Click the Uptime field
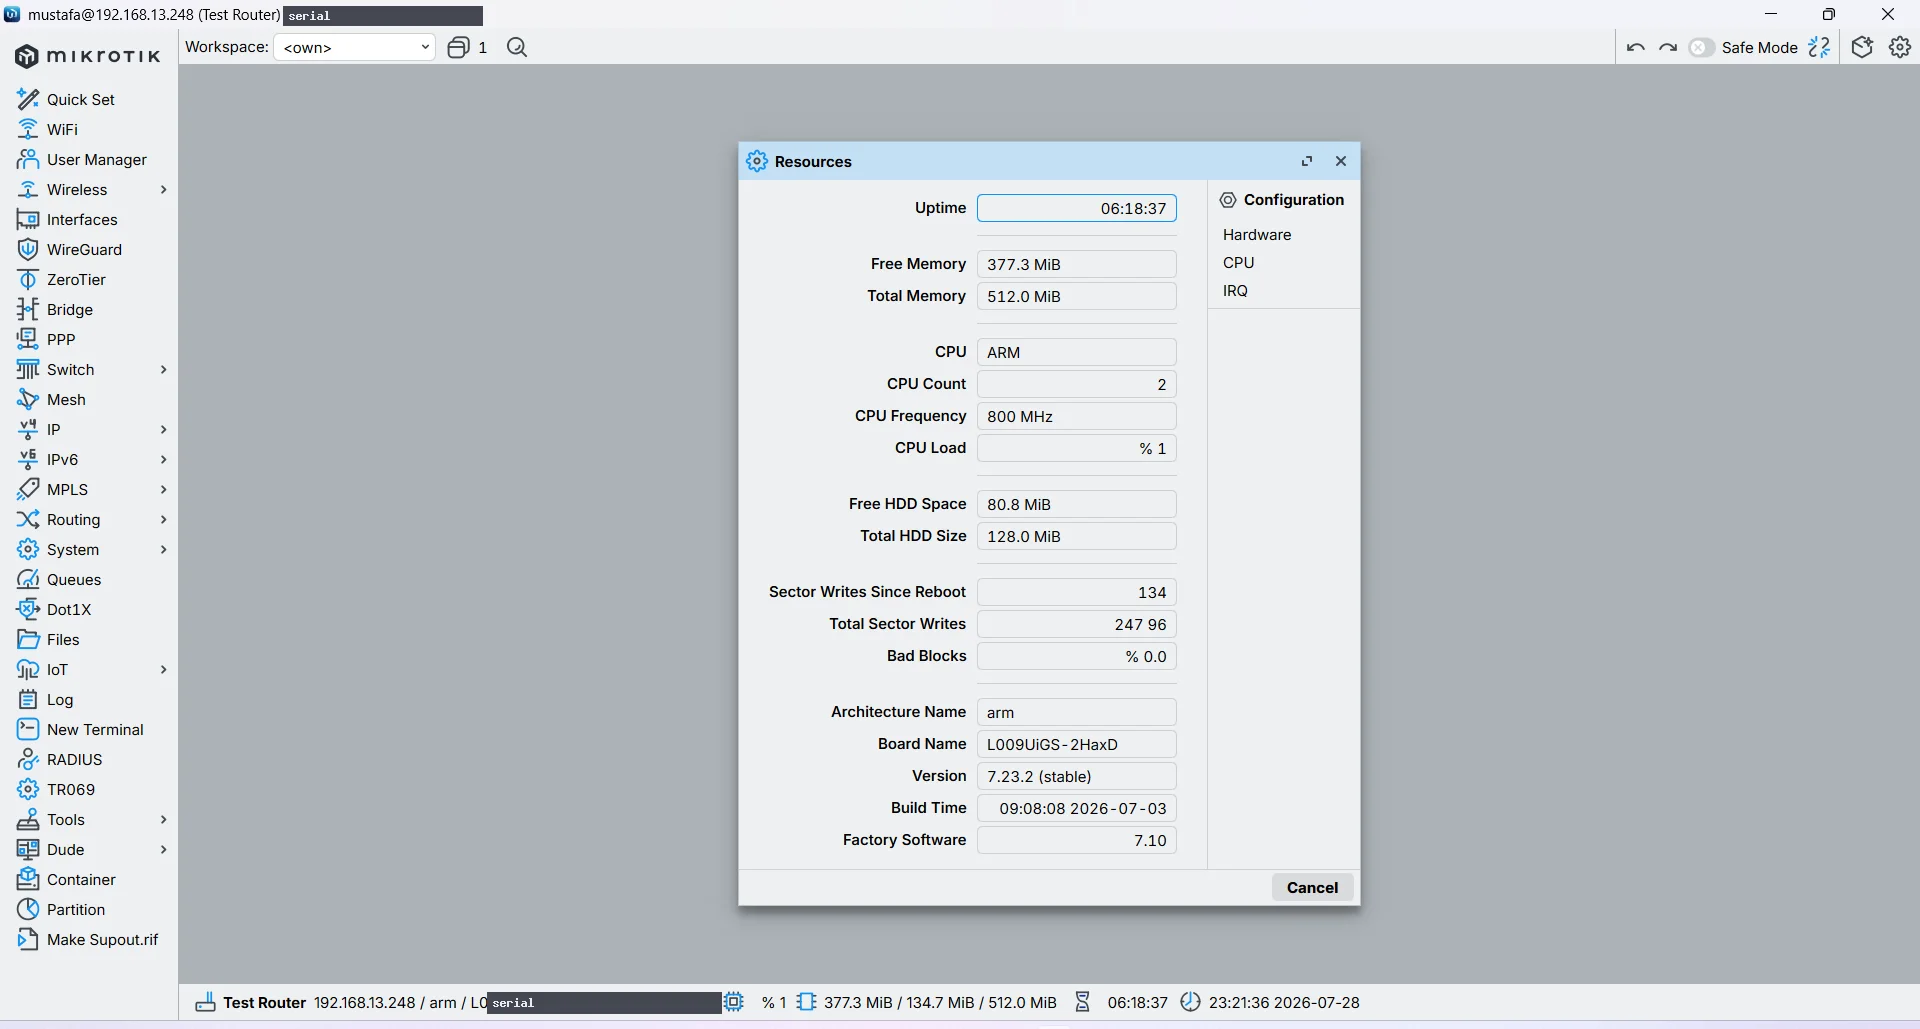Image resolution: width=1920 pixels, height=1029 pixels. 1077,208
